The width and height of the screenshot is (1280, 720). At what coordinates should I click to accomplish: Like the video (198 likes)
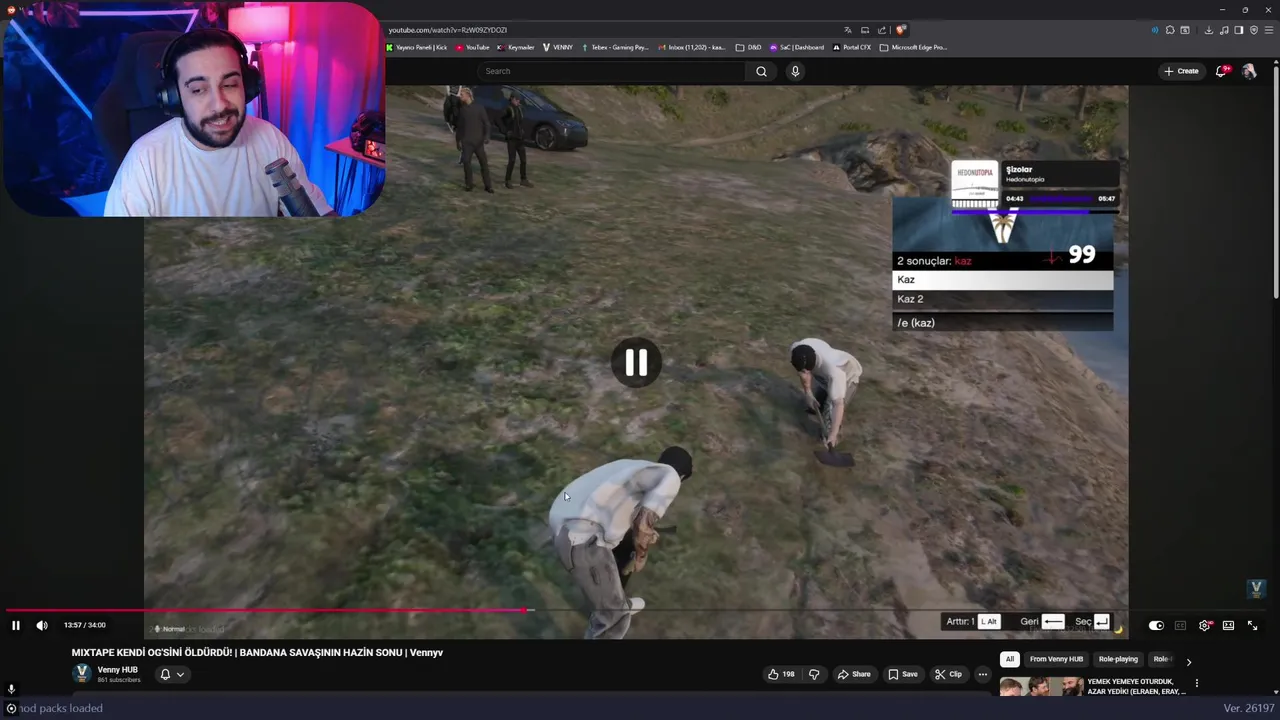781,674
